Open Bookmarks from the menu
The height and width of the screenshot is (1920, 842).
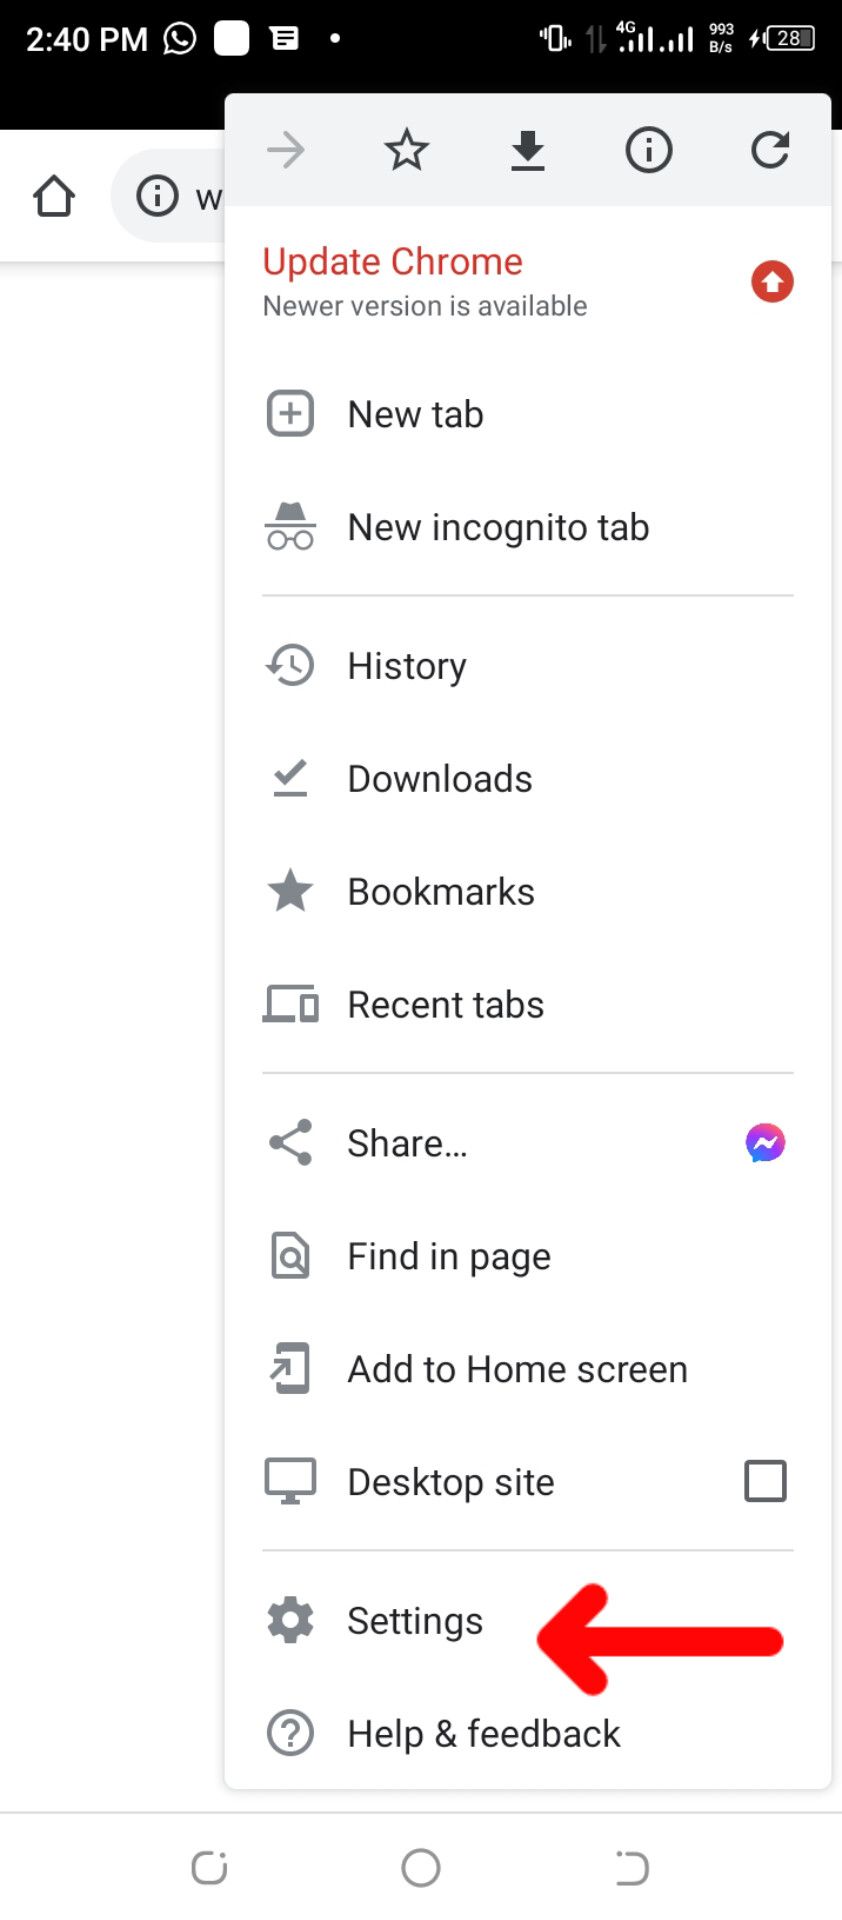(440, 892)
